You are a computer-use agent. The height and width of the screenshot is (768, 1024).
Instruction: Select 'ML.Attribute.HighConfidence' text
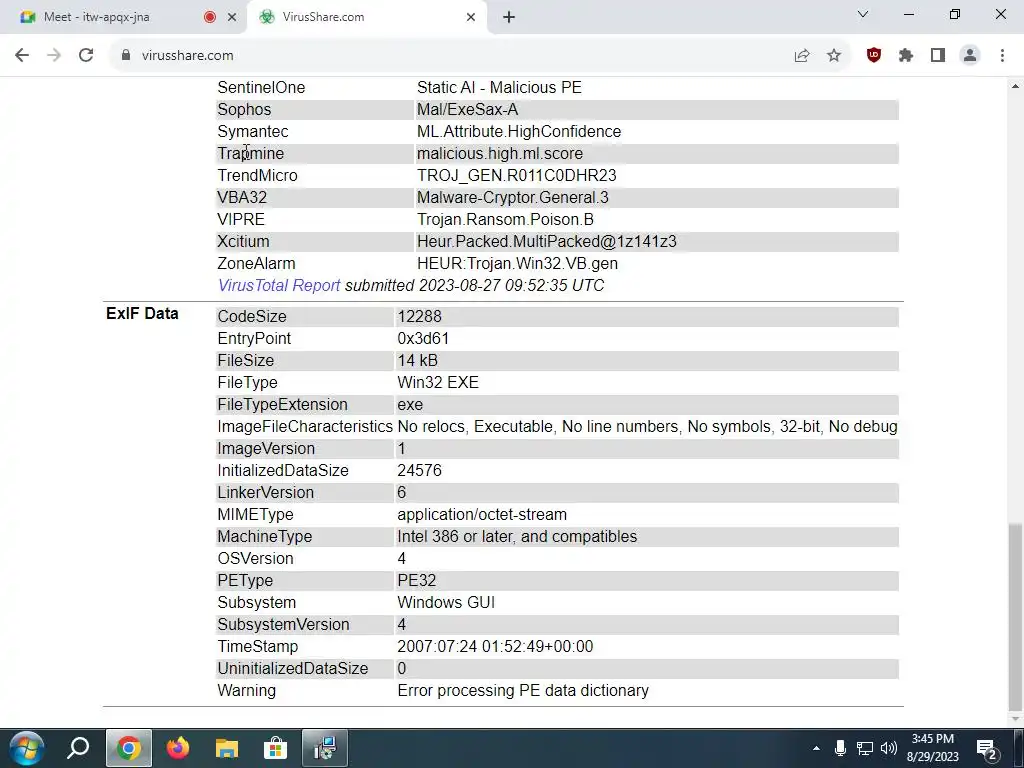coord(519,132)
